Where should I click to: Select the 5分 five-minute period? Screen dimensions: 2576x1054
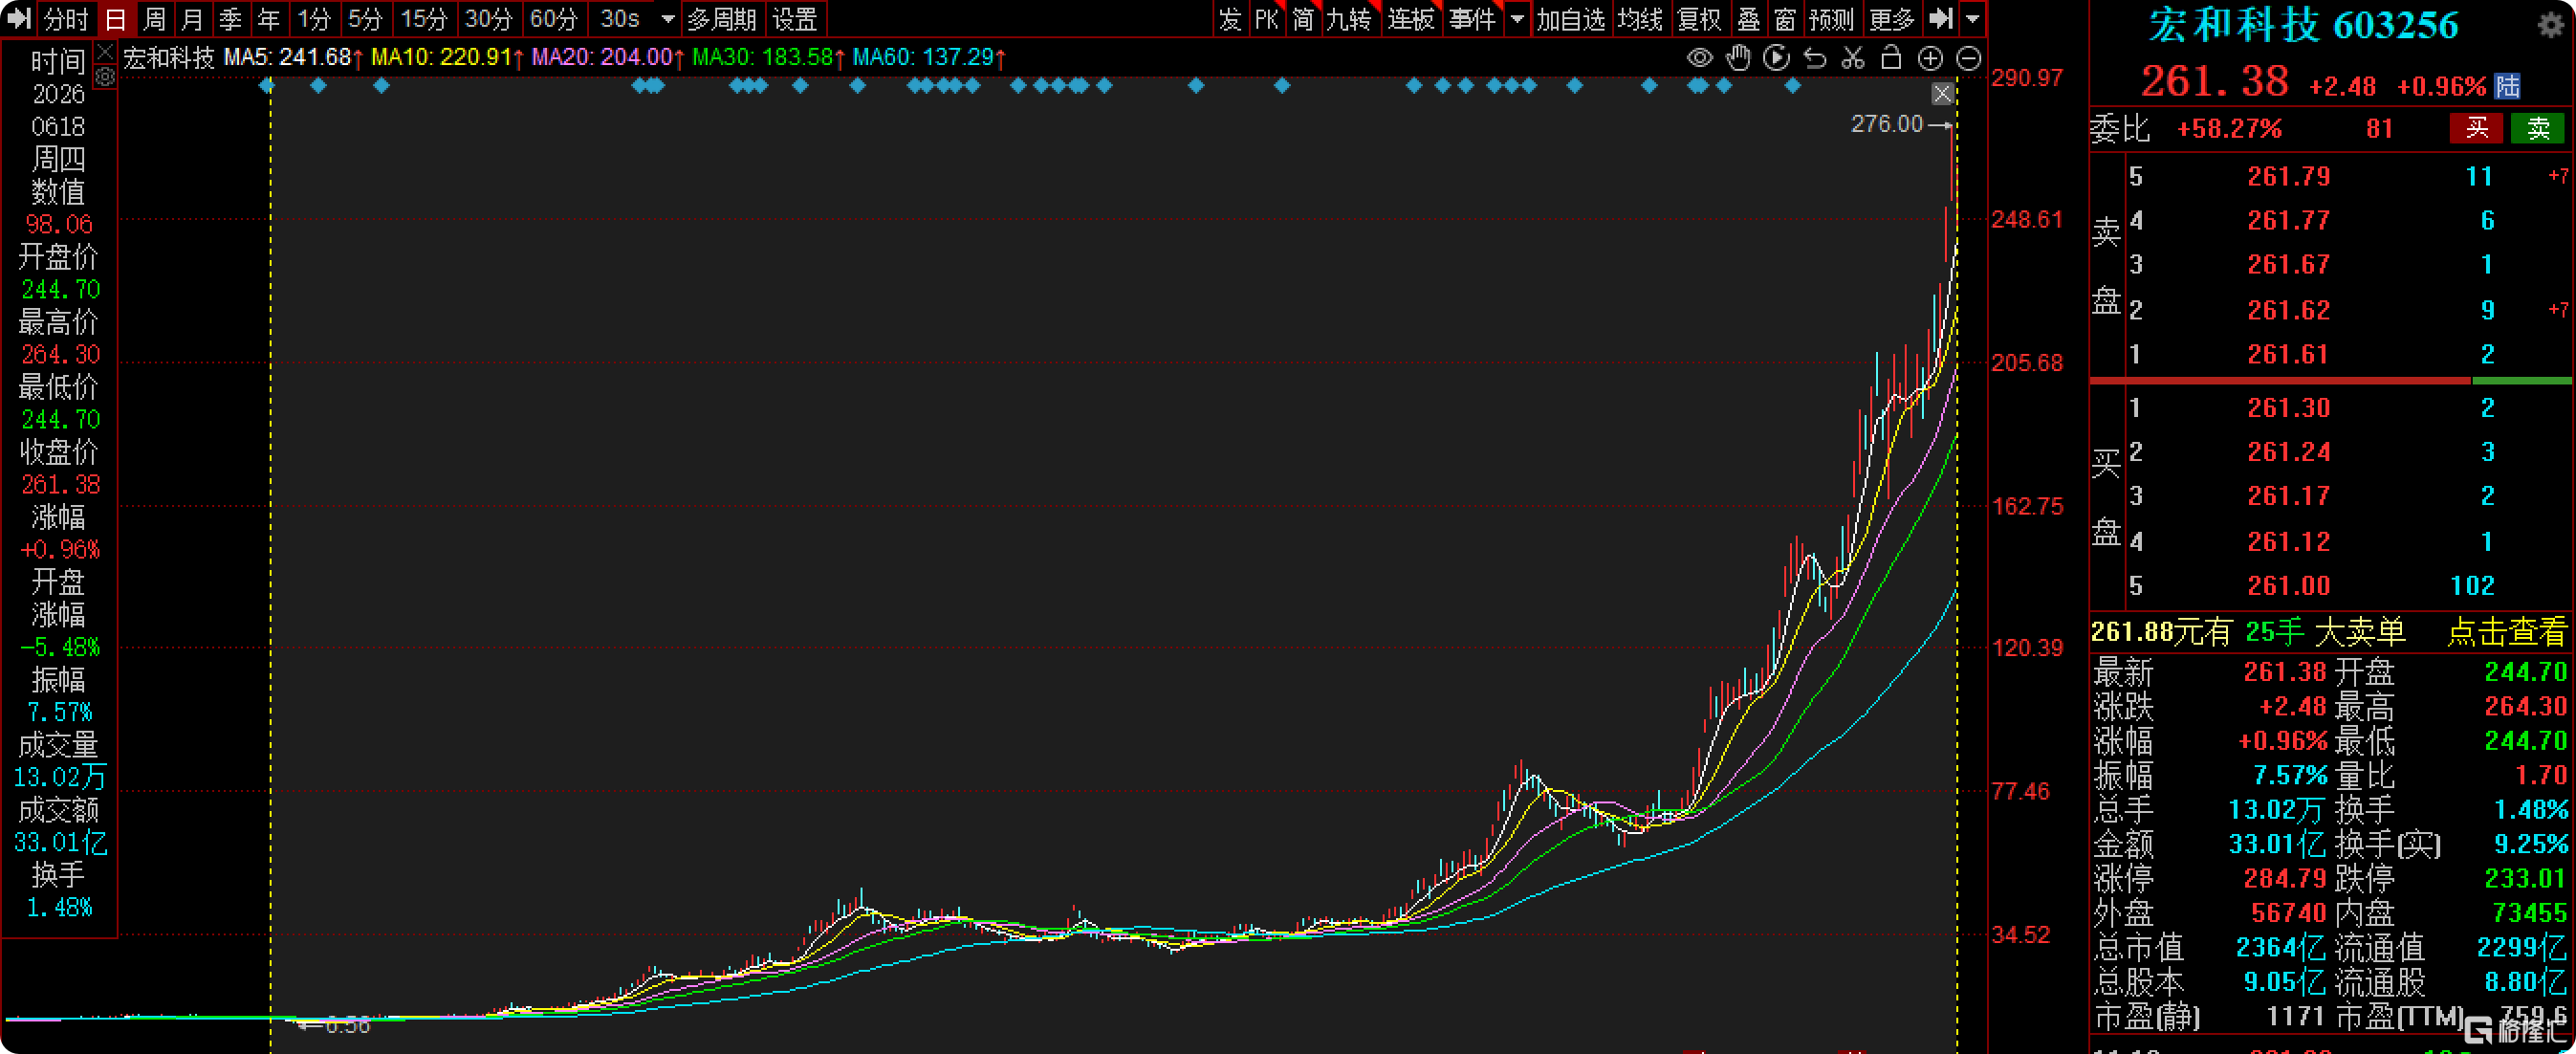(365, 18)
